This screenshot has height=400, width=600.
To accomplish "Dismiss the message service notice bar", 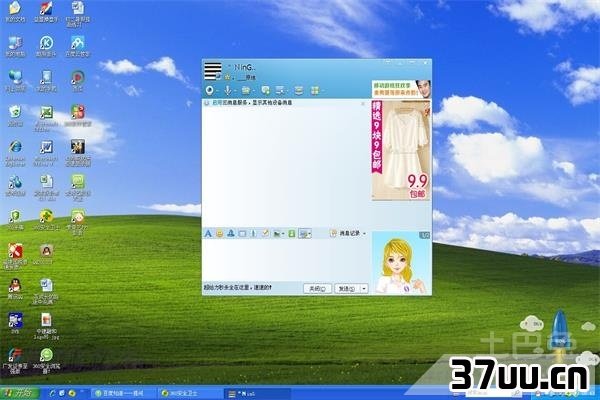I will coord(363,103).
